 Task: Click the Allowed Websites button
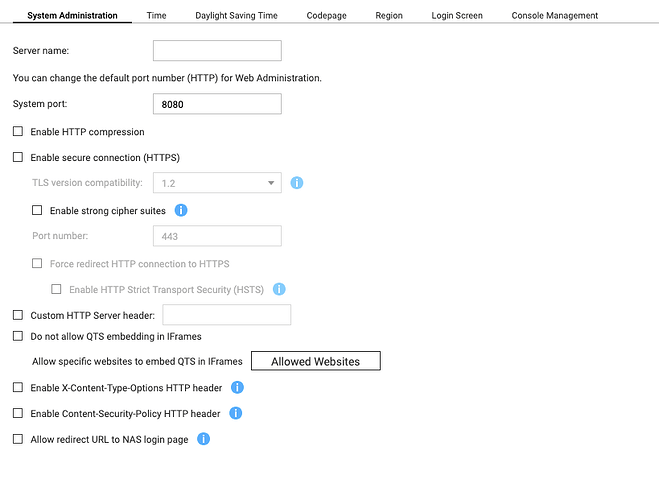[x=315, y=361]
